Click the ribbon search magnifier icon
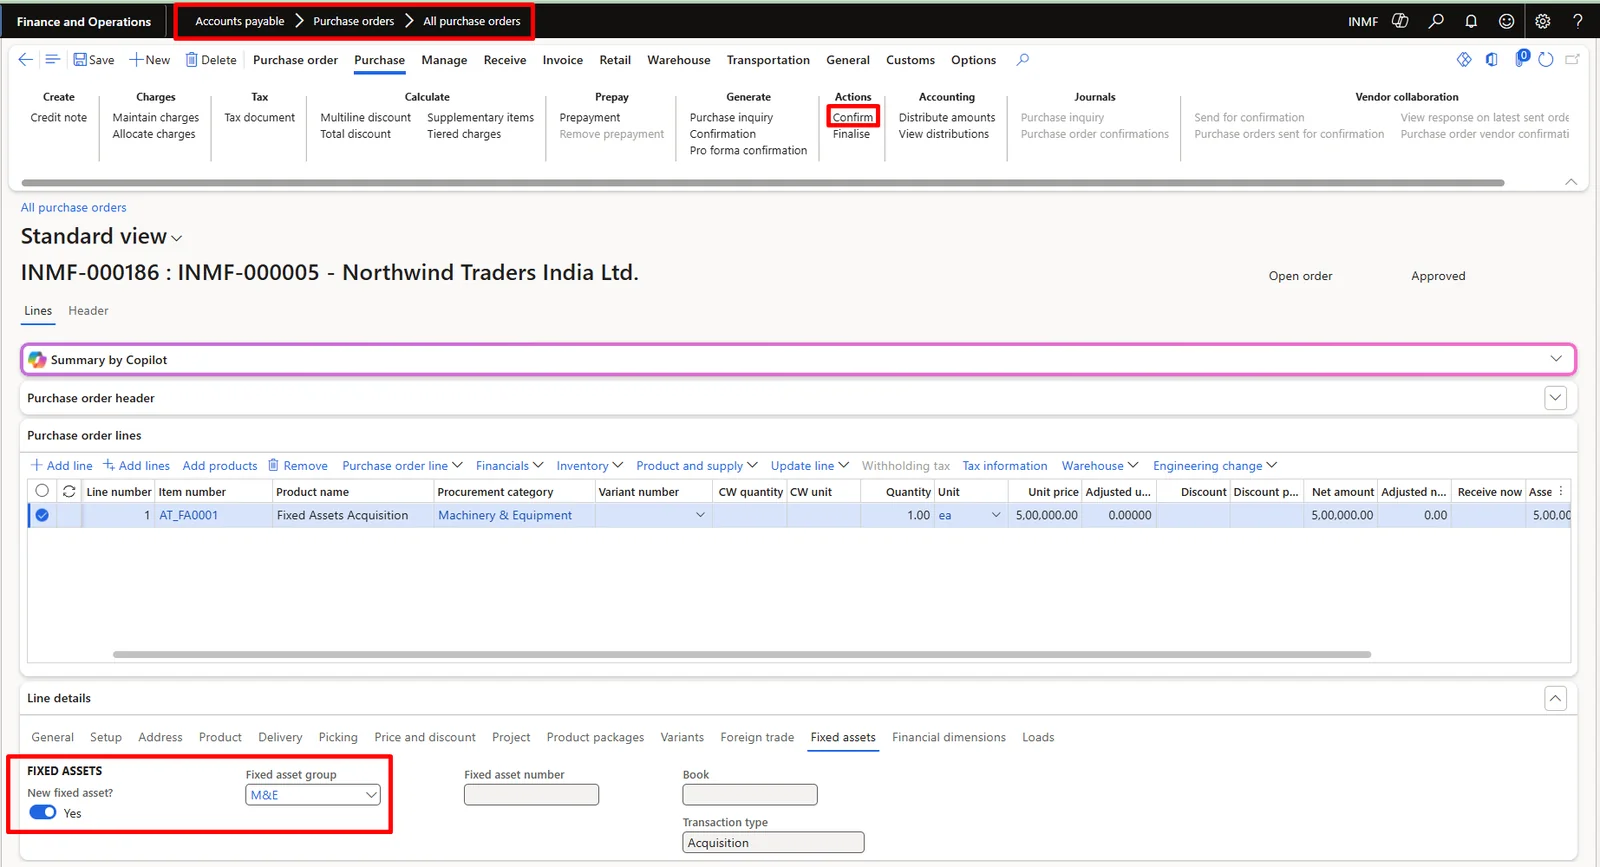Viewport: 1600px width, 867px height. [1023, 60]
